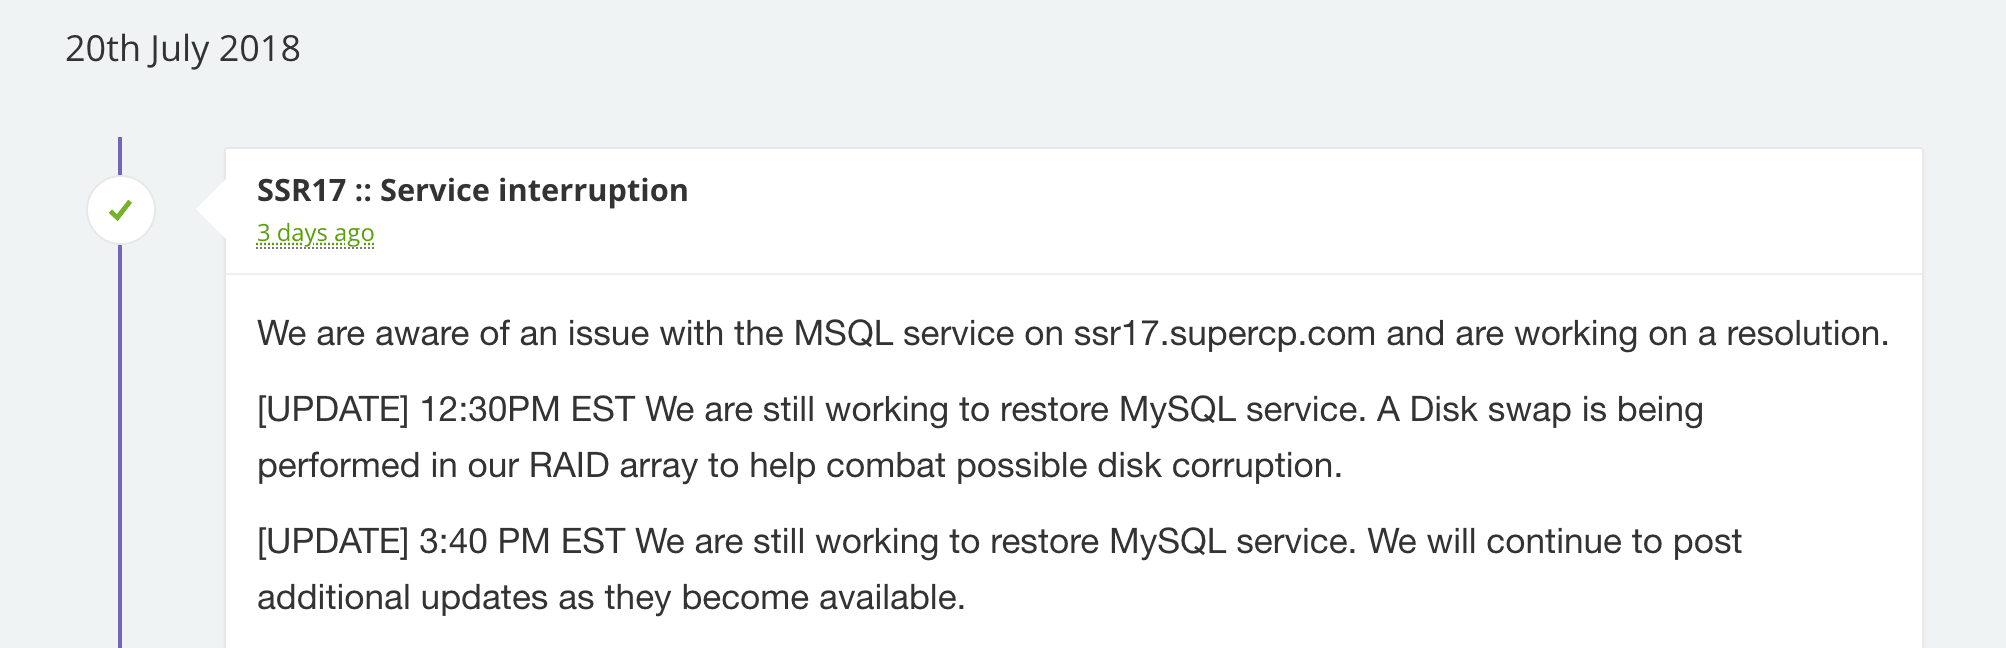Click "additional updates as they become available" text
2006x648 pixels.
point(610,597)
